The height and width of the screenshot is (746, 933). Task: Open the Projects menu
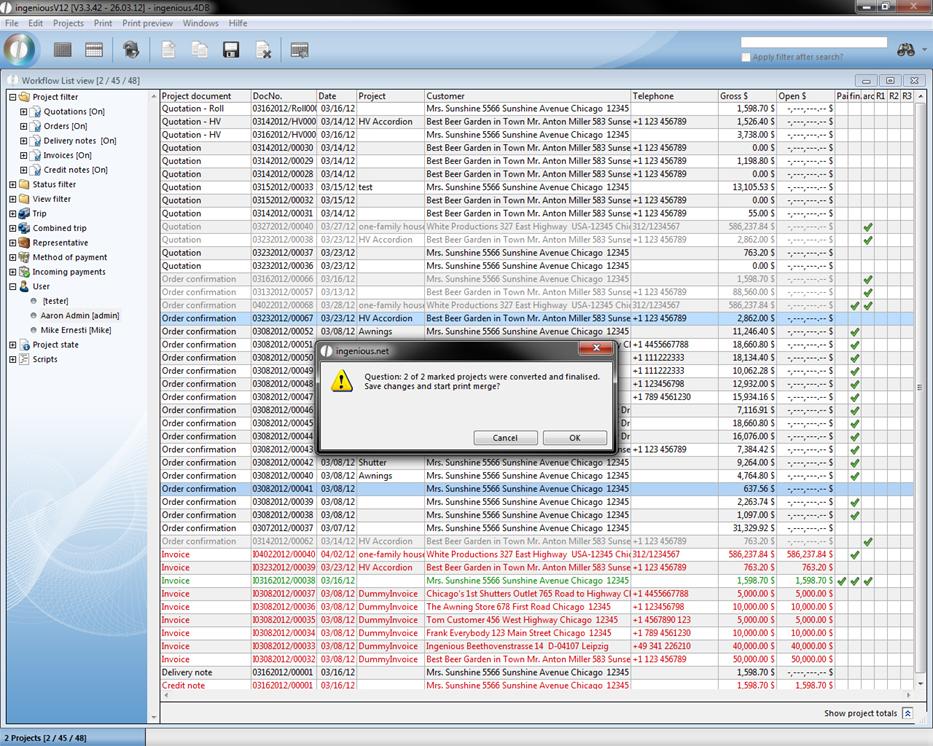[68, 23]
